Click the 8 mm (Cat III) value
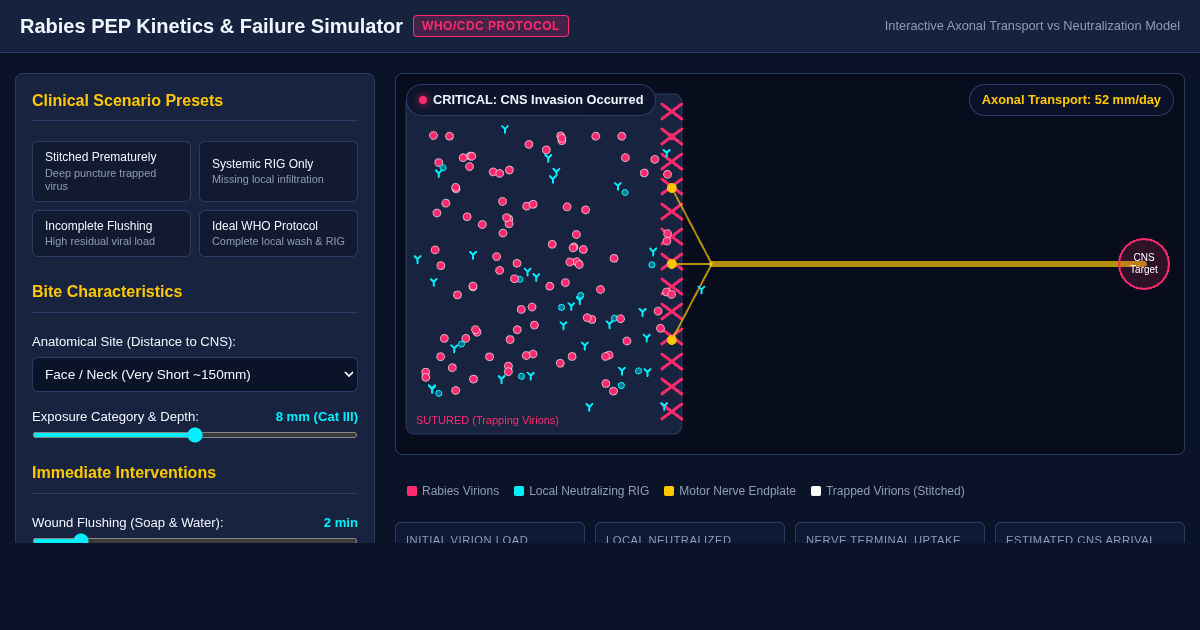Screen dimensions: 1200x630 [x=317, y=417]
